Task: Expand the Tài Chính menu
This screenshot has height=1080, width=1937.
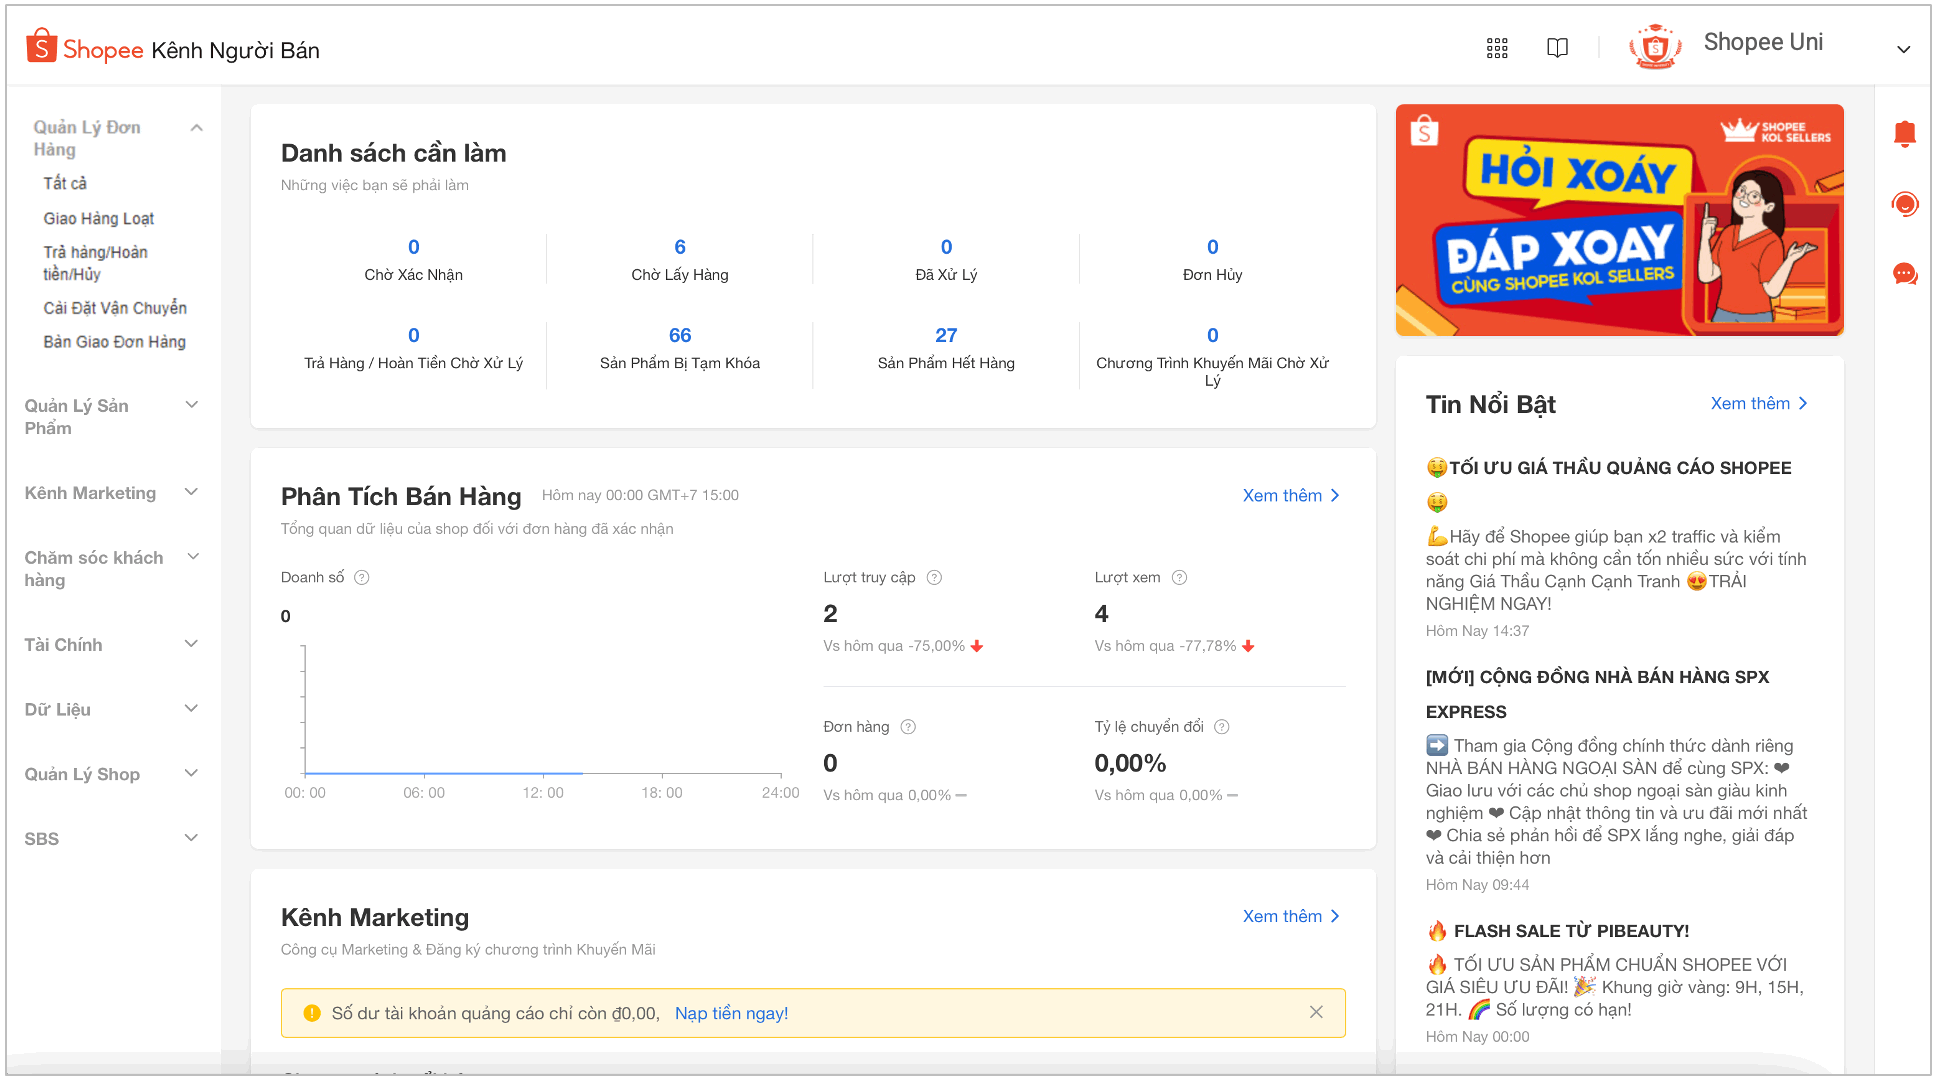Action: tap(192, 644)
